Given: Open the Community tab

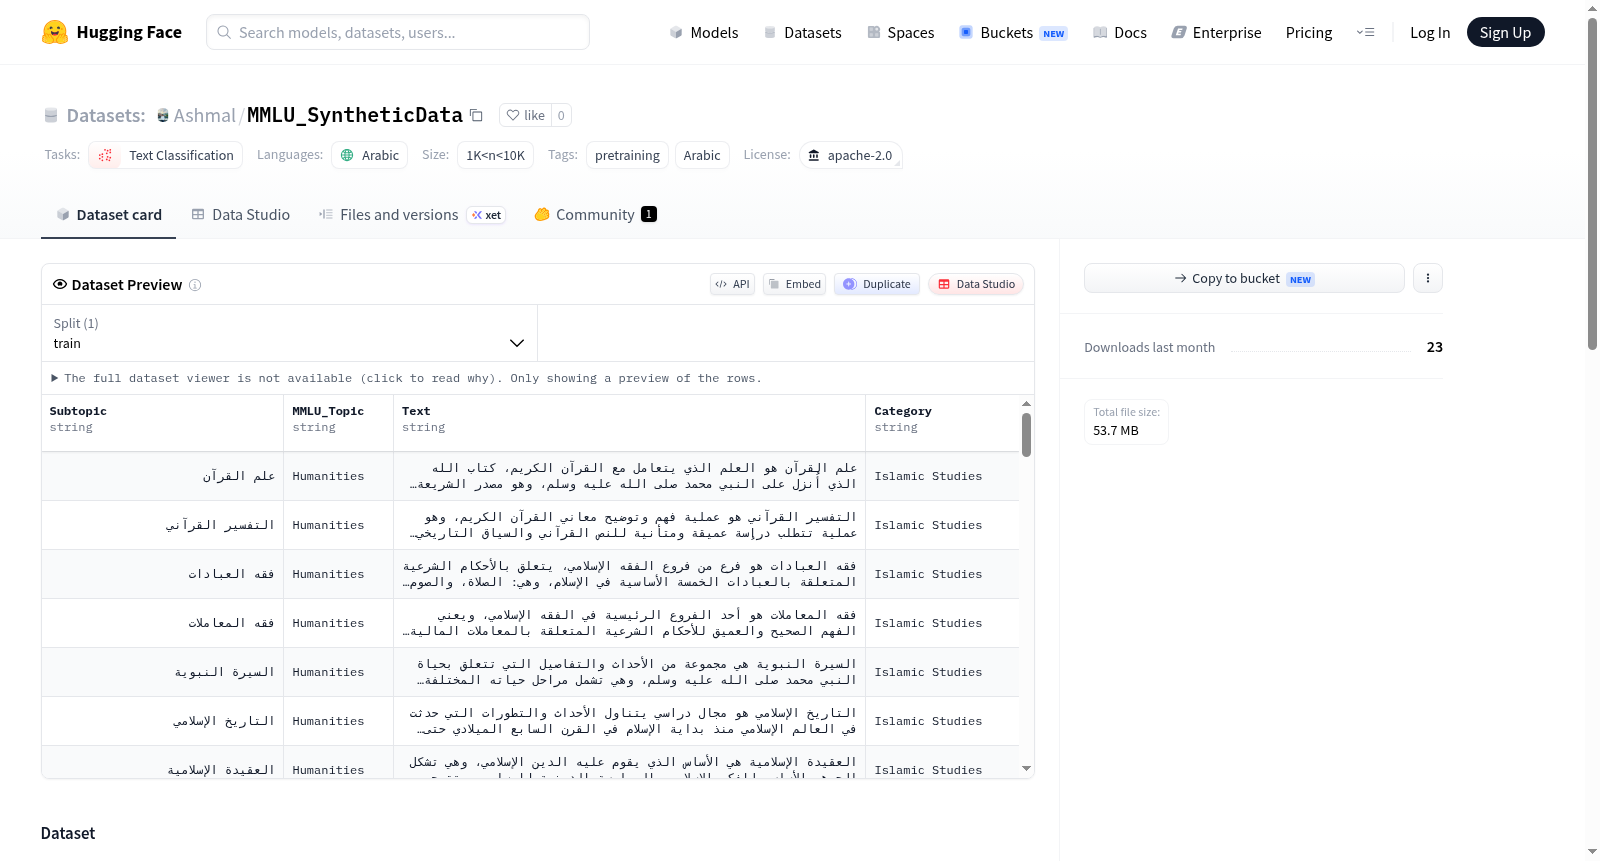Looking at the screenshot, I should pos(595,215).
